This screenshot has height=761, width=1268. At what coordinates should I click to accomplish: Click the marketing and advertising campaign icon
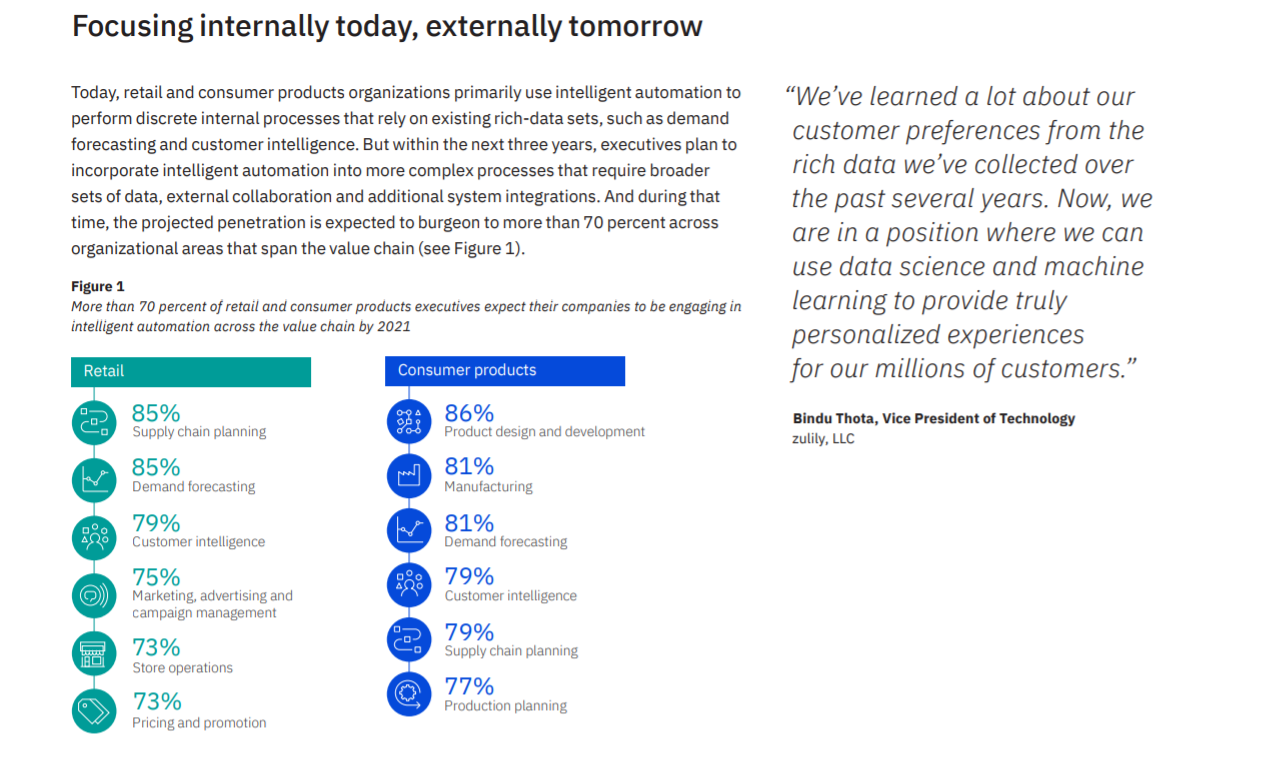(x=94, y=596)
